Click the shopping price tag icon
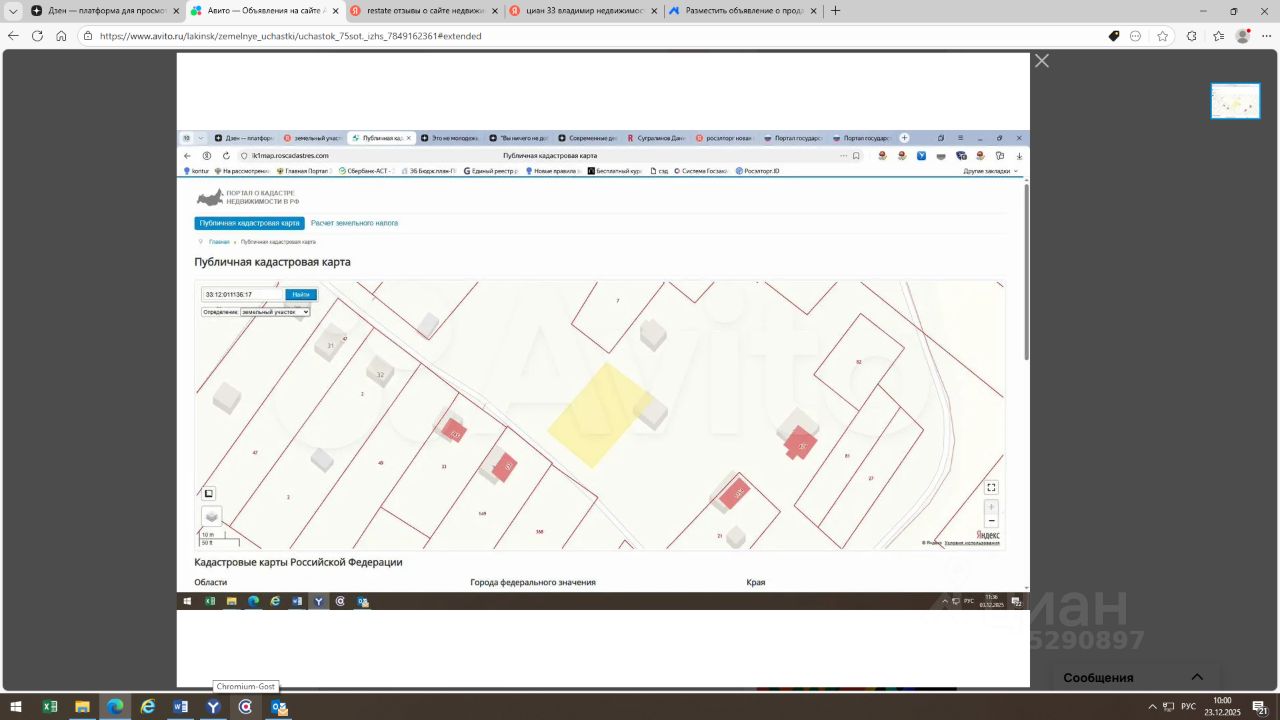Viewport: 1280px width, 720px height. tap(1114, 36)
